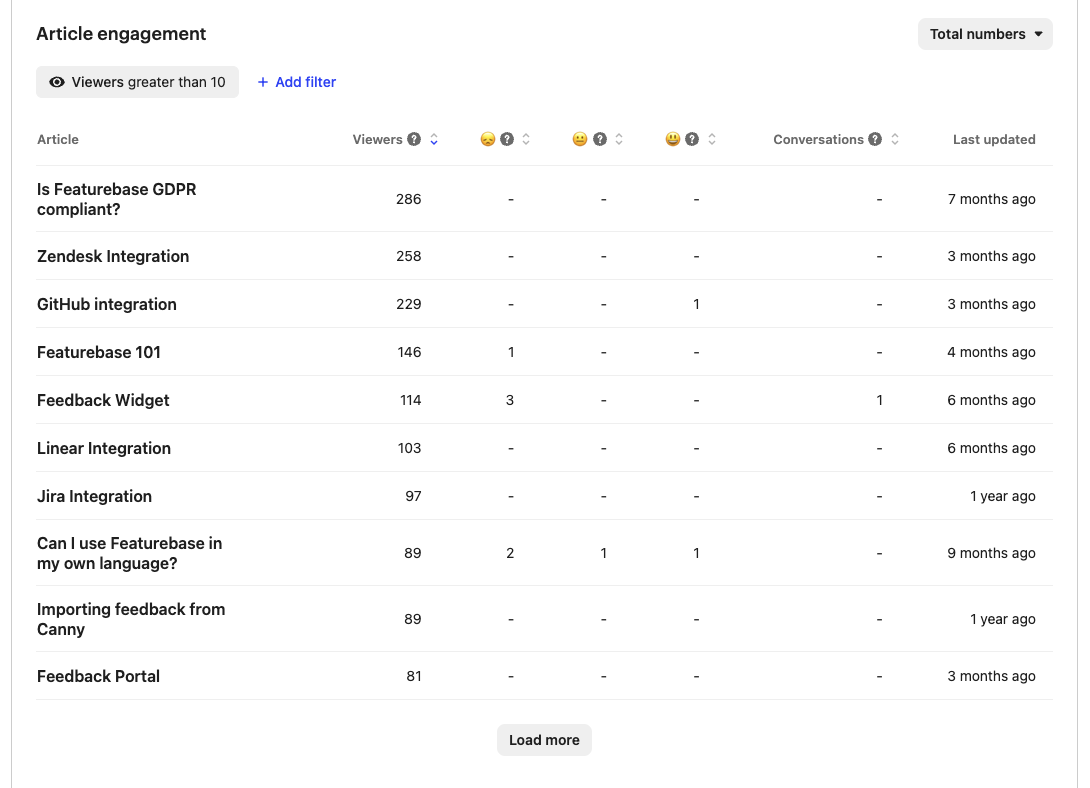
Task: Sort by Viewers using the sort arrows
Action: coord(434,140)
